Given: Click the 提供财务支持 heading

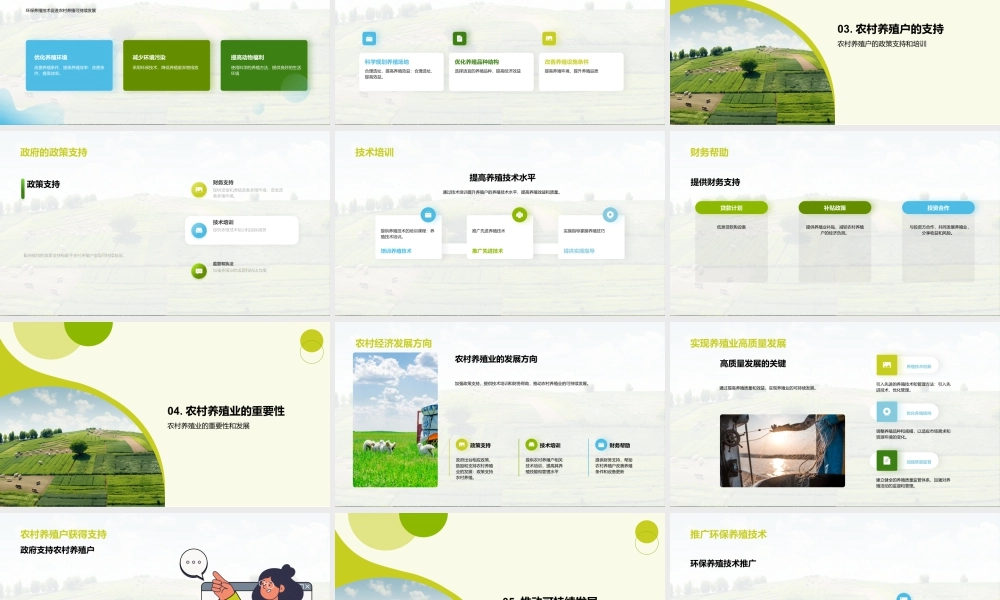Looking at the screenshot, I should (715, 182).
